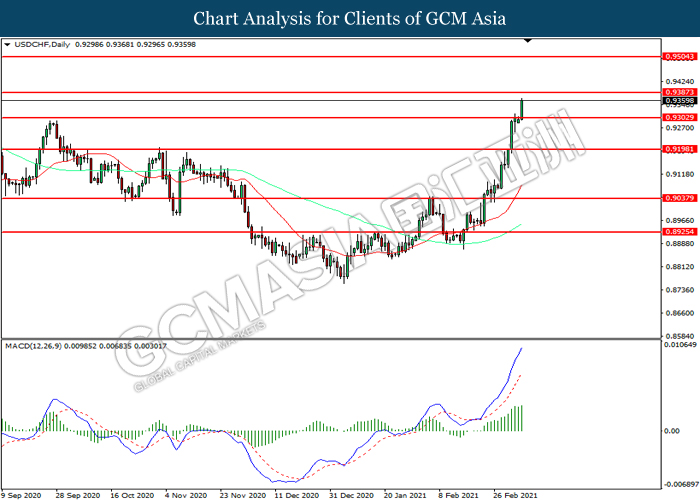Click the 8 Feb 2021 date label
This screenshot has height=500, width=700.
click(458, 495)
